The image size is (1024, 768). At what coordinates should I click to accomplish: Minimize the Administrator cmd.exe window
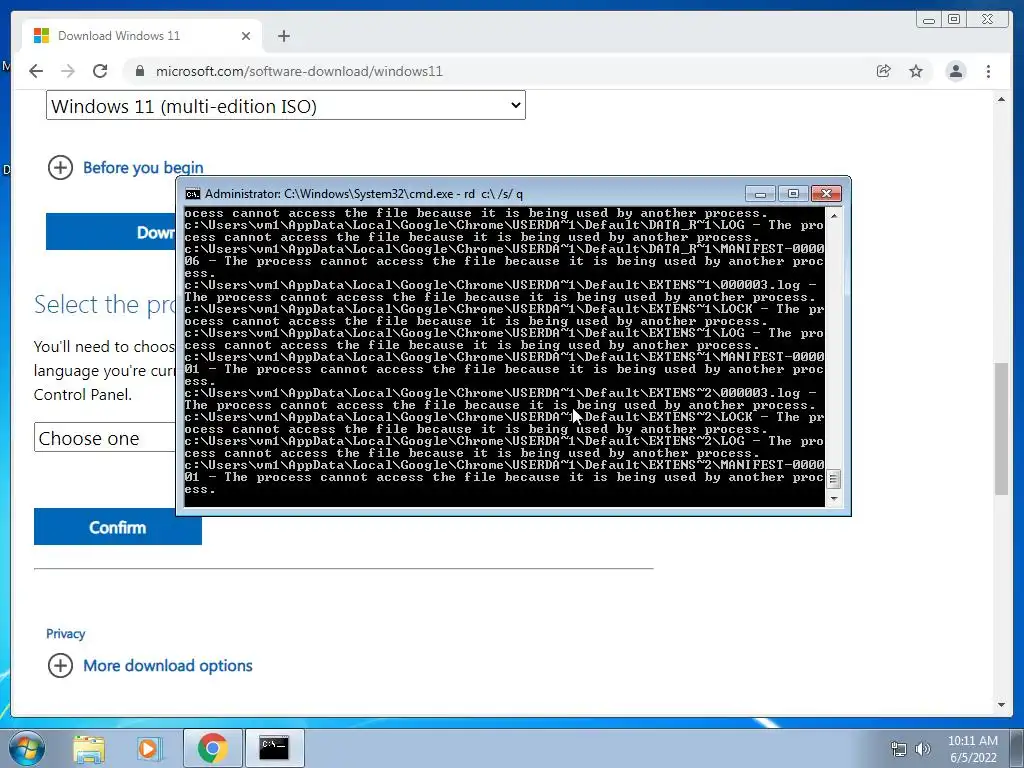point(760,194)
